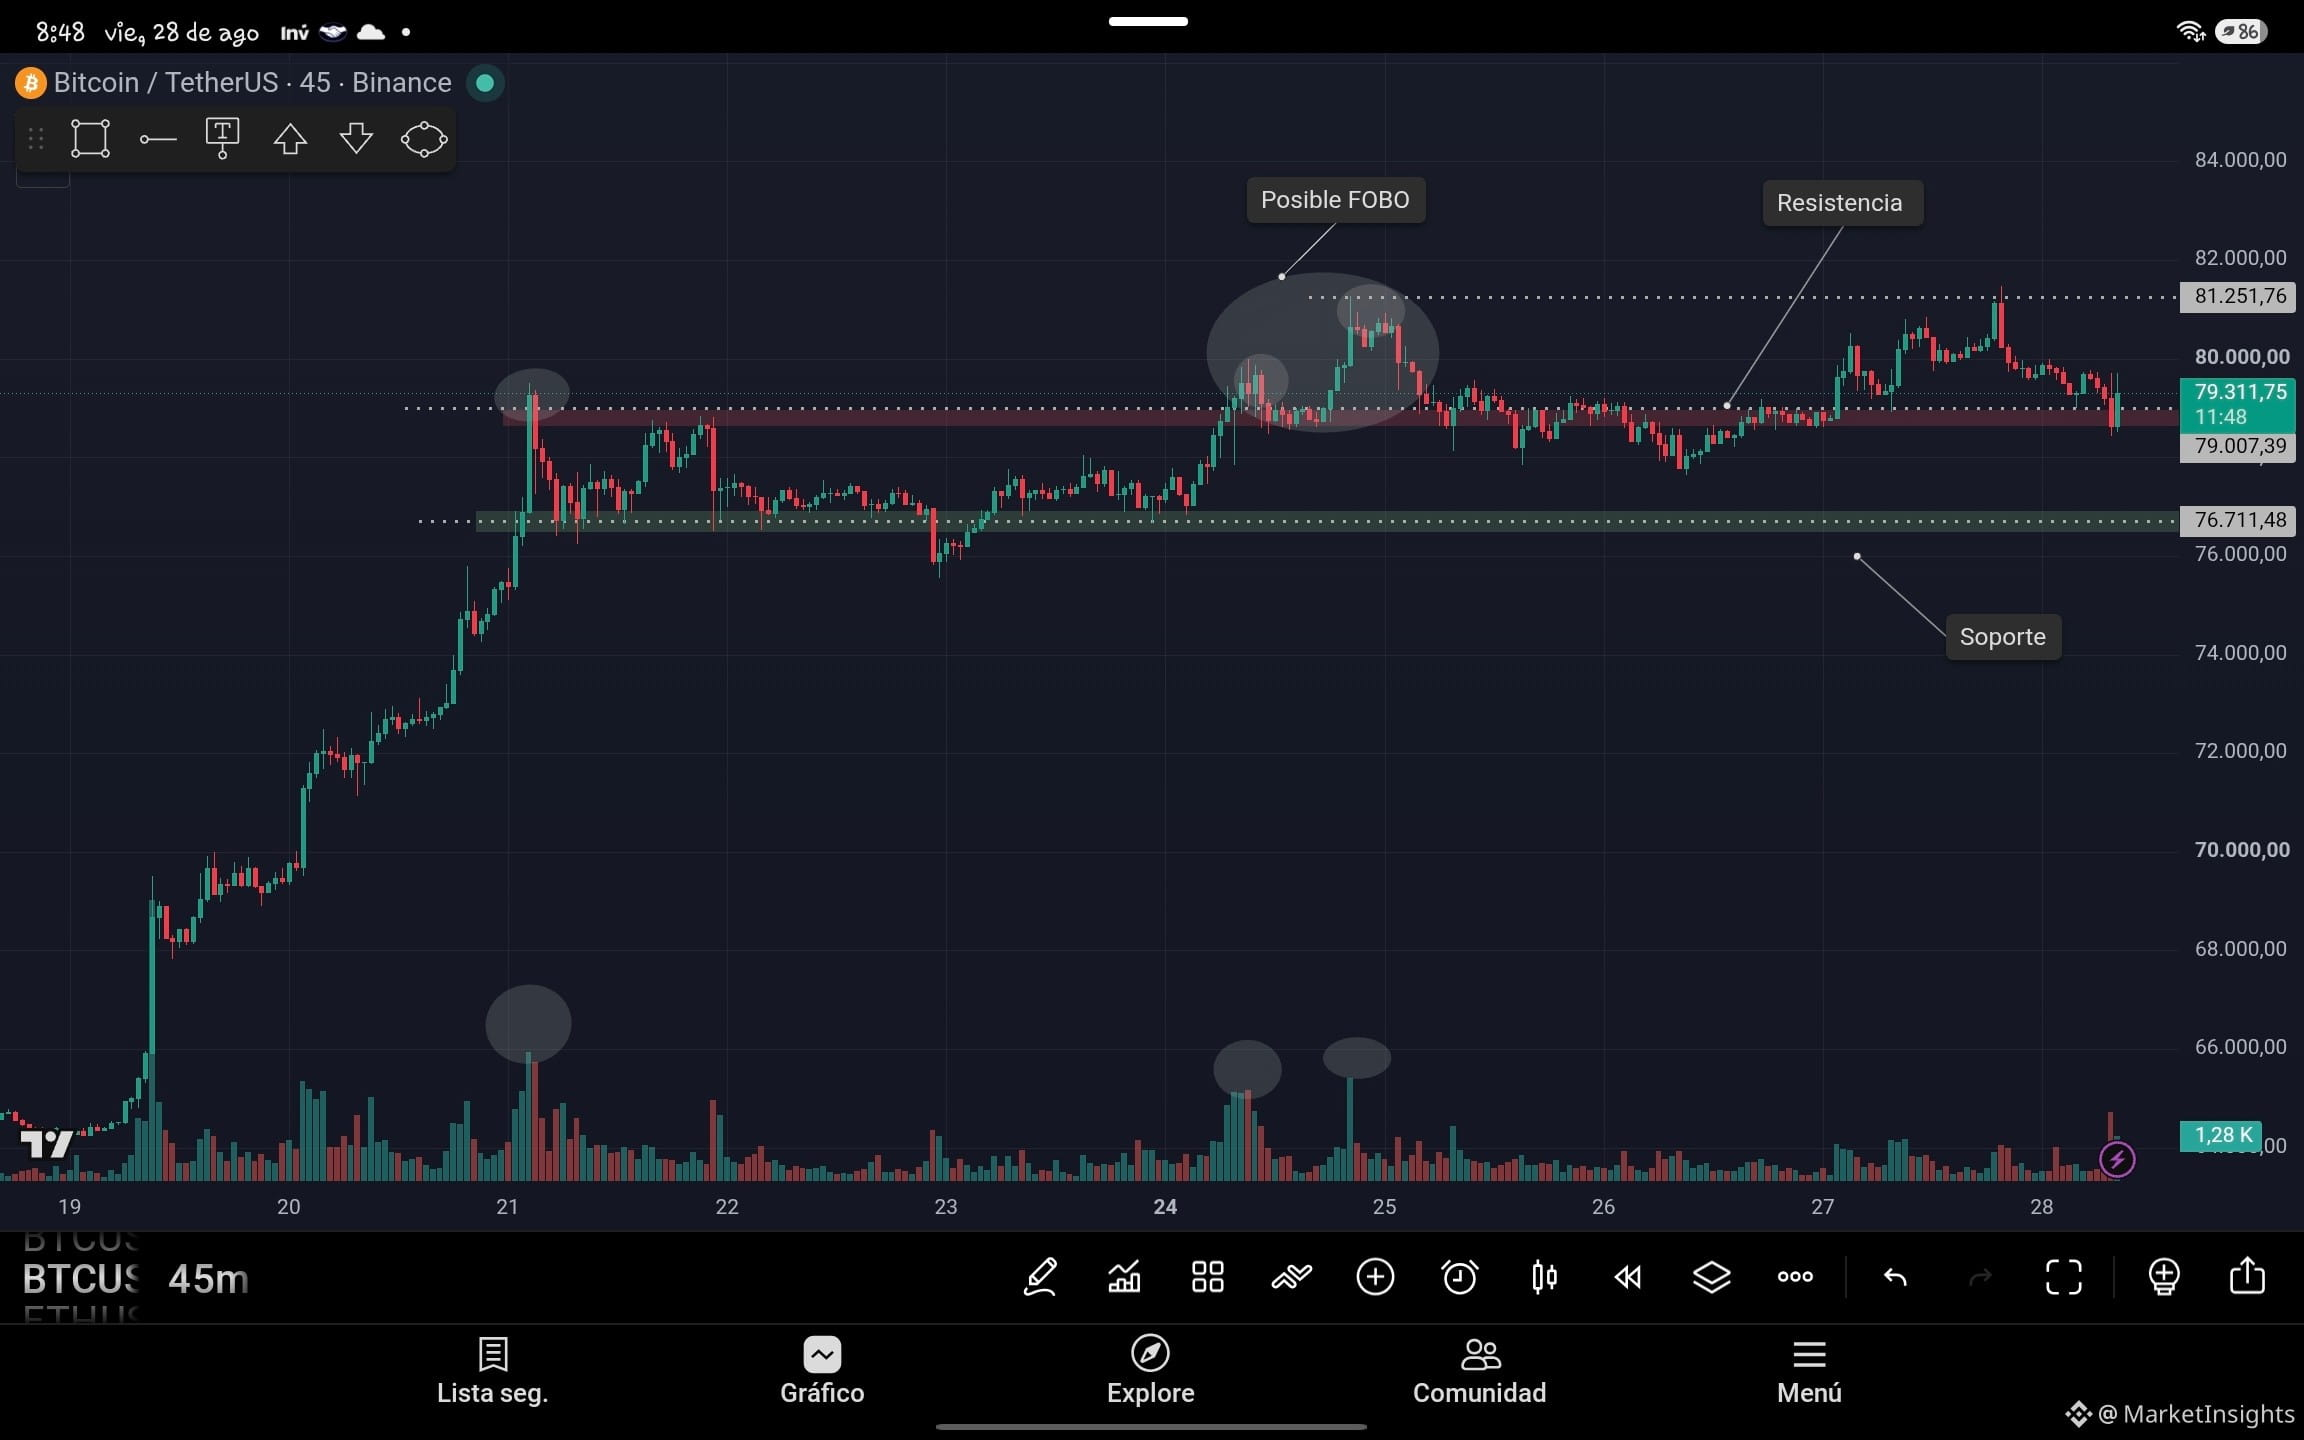Add symbol with the plus circle icon
The height and width of the screenshot is (1440, 2304).
pos(1375,1277)
